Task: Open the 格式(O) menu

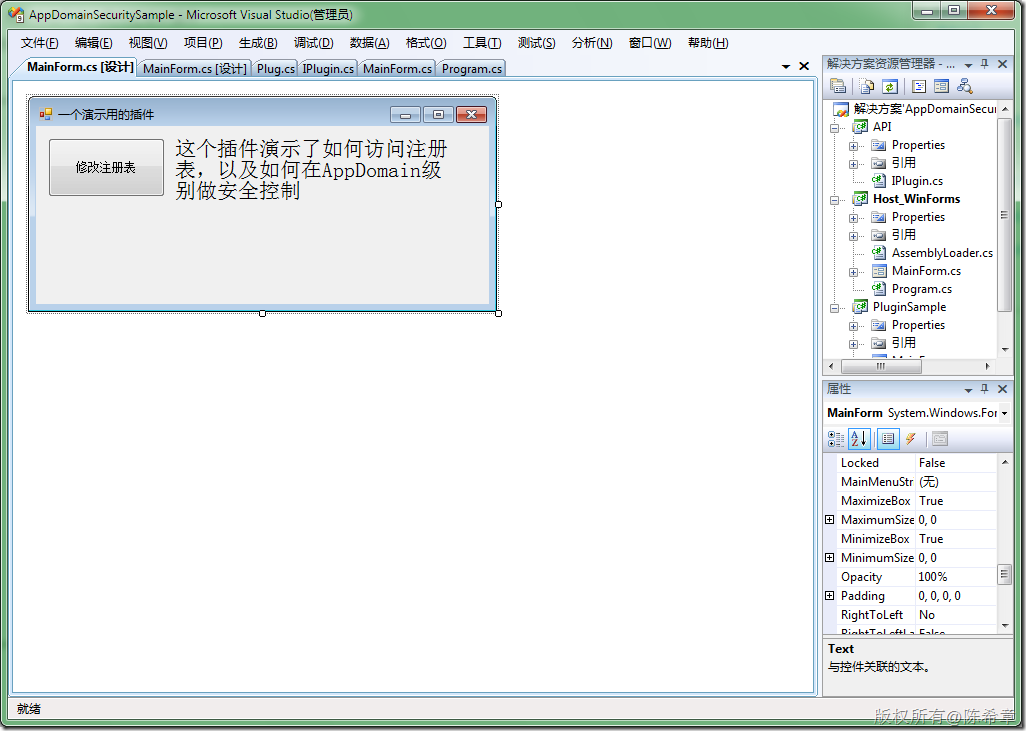Action: tap(425, 43)
